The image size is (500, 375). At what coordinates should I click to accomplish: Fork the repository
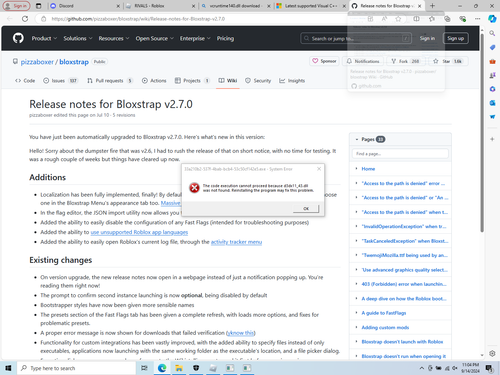pyautogui.click(x=405, y=61)
